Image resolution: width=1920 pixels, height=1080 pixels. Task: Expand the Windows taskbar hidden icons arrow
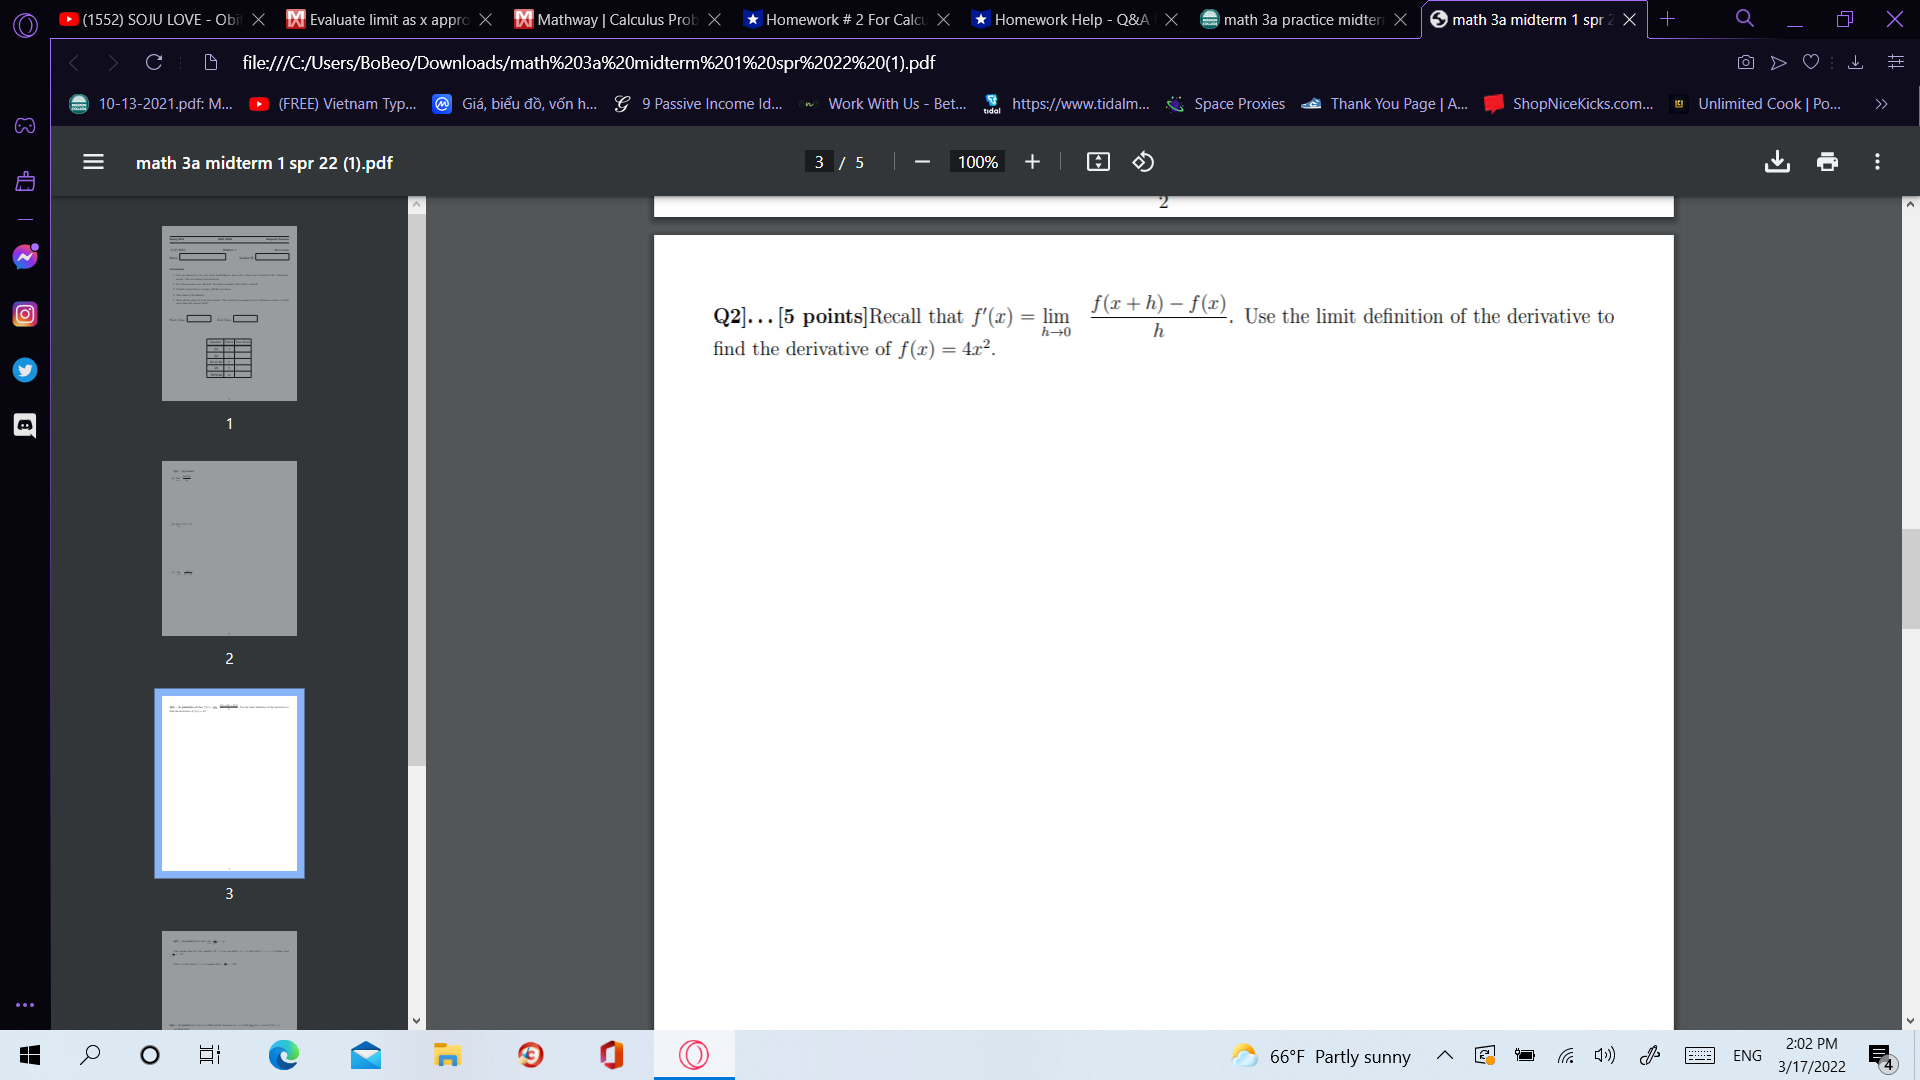[1444, 1055]
